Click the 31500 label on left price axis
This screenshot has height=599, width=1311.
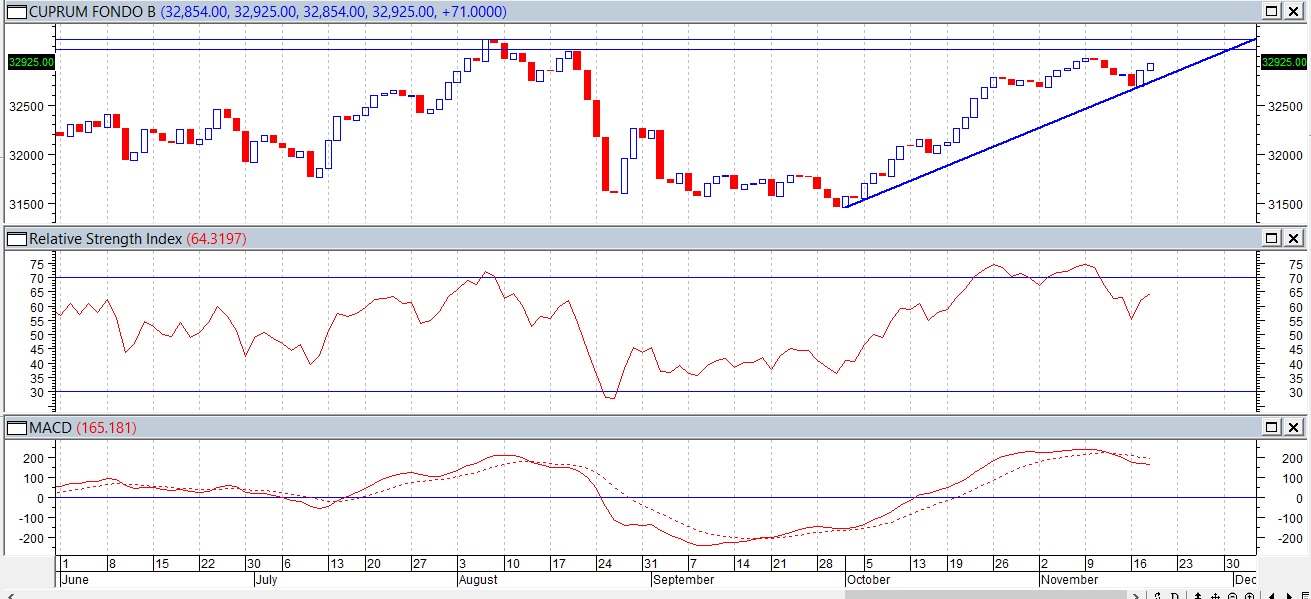tap(27, 204)
